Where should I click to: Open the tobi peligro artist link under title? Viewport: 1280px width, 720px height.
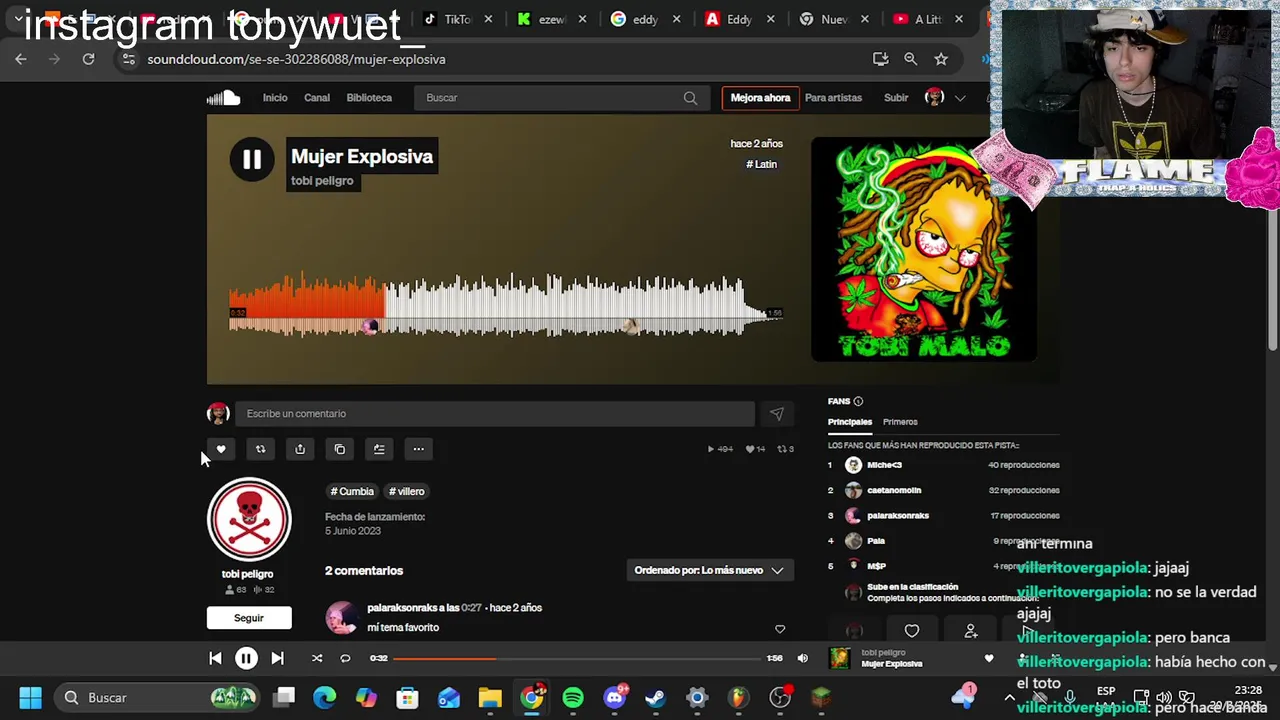point(322,181)
